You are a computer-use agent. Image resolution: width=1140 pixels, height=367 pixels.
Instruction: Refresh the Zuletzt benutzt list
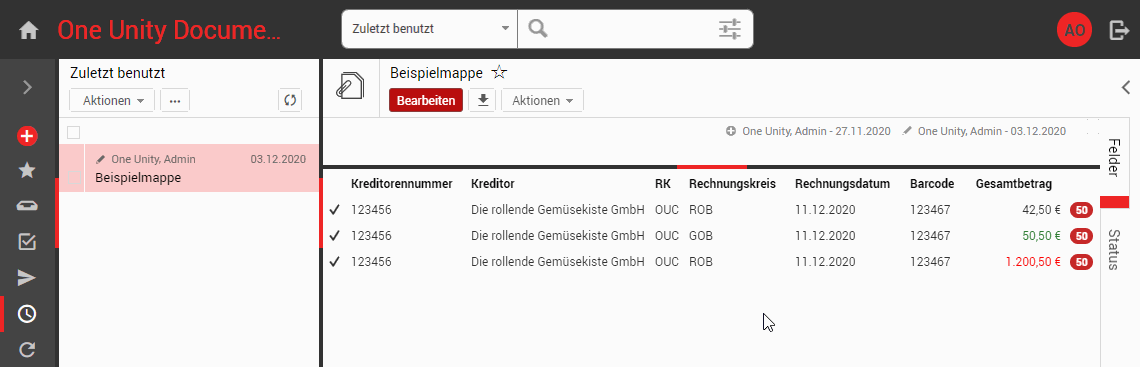click(x=290, y=100)
